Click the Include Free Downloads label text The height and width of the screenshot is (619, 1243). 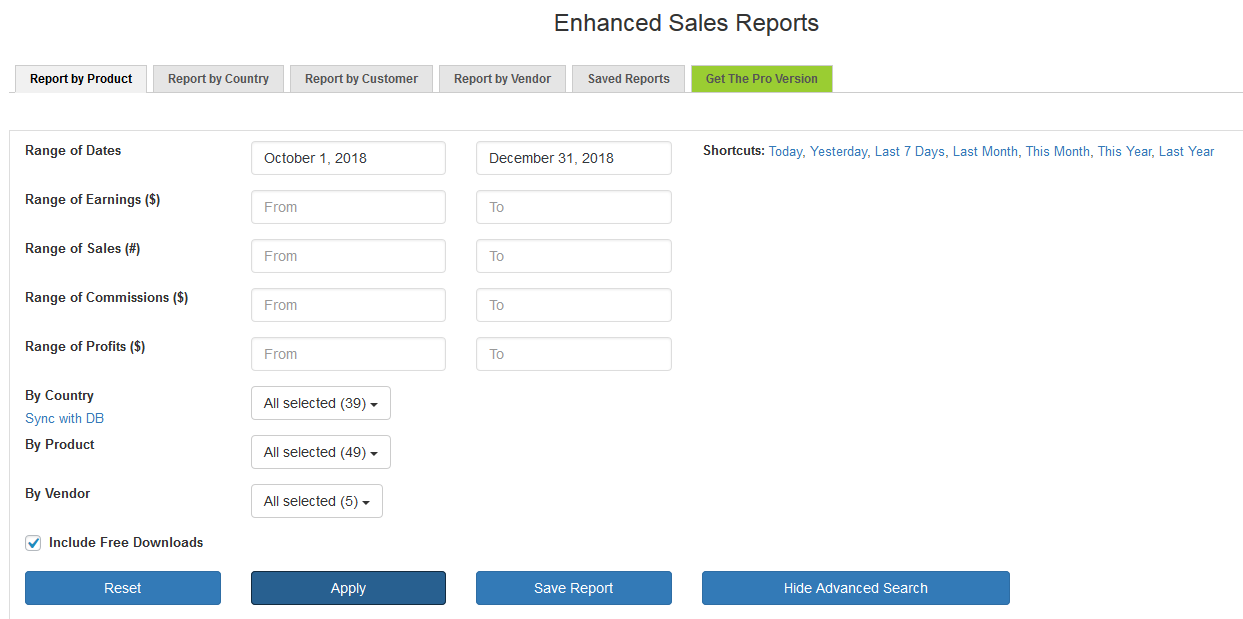[126, 543]
